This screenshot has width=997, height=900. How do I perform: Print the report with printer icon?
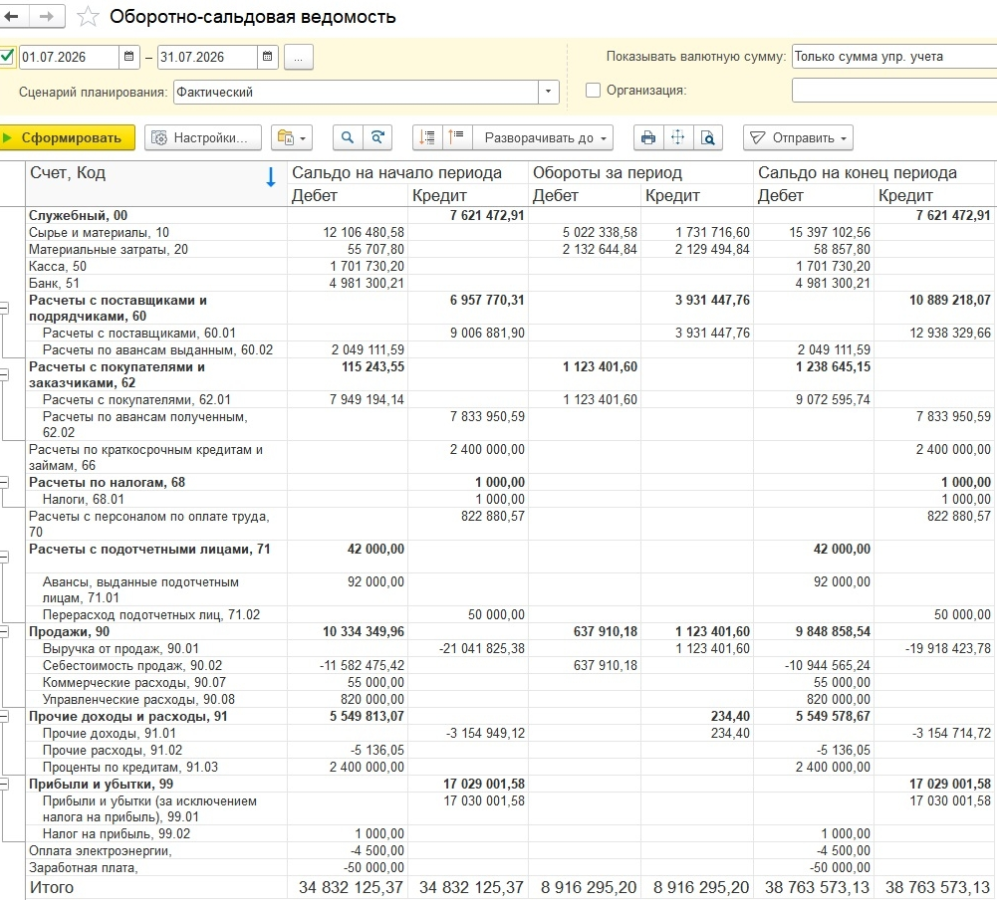(648, 138)
